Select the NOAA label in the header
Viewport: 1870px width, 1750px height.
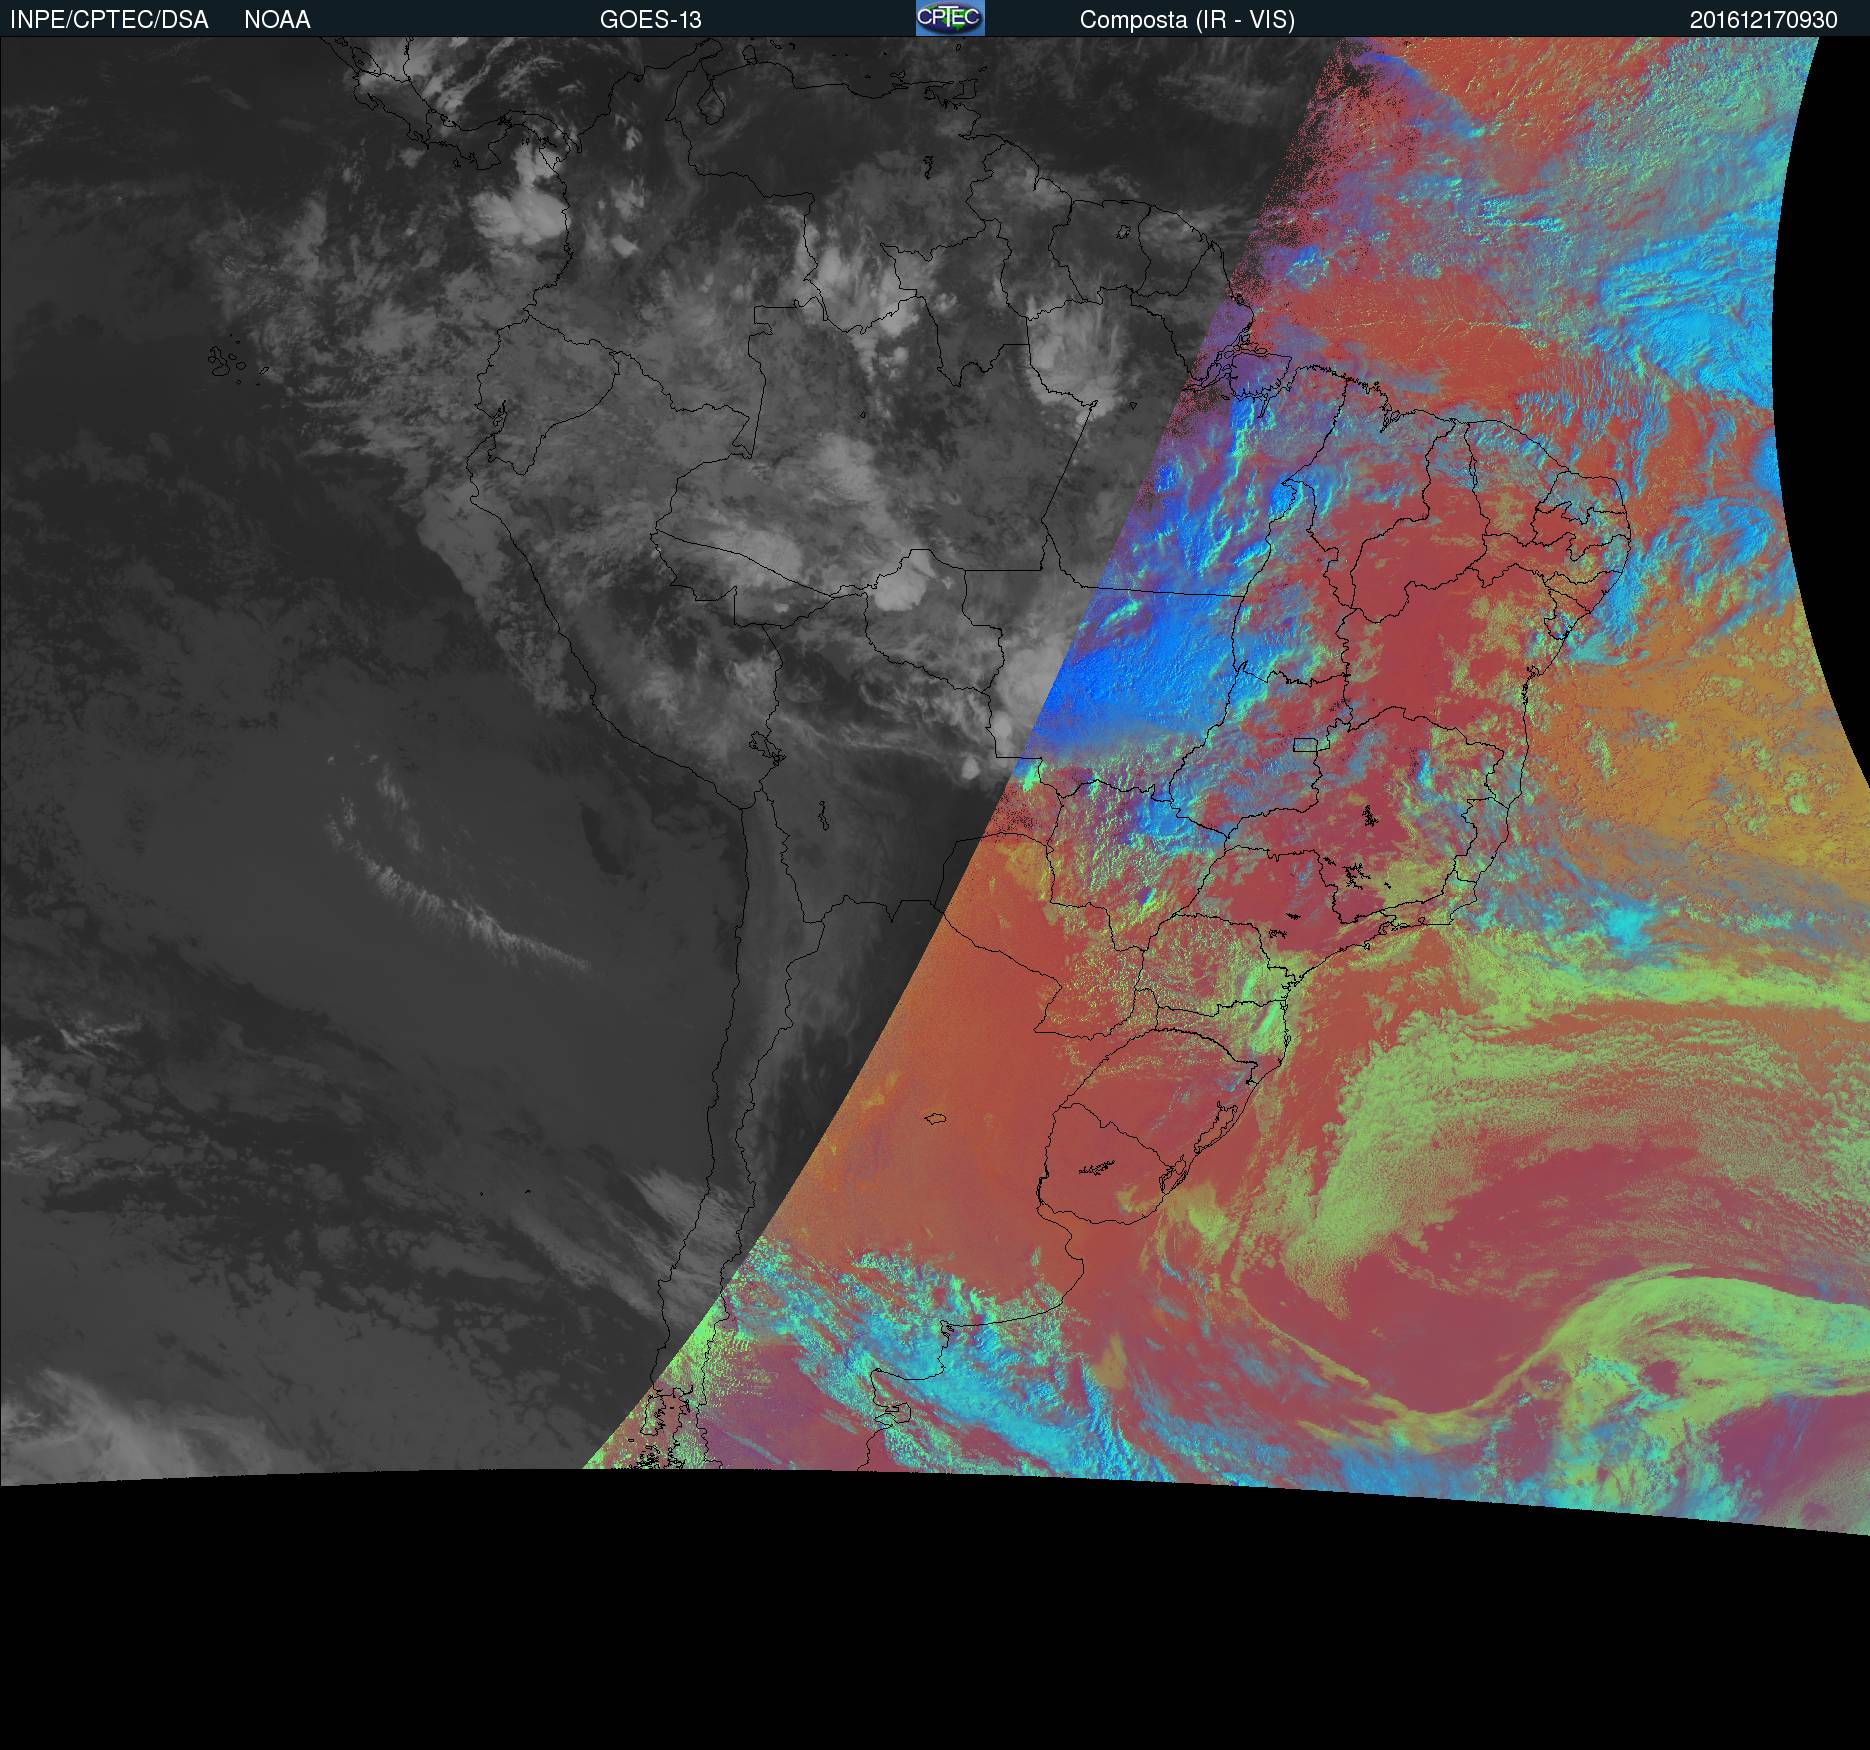(x=277, y=20)
